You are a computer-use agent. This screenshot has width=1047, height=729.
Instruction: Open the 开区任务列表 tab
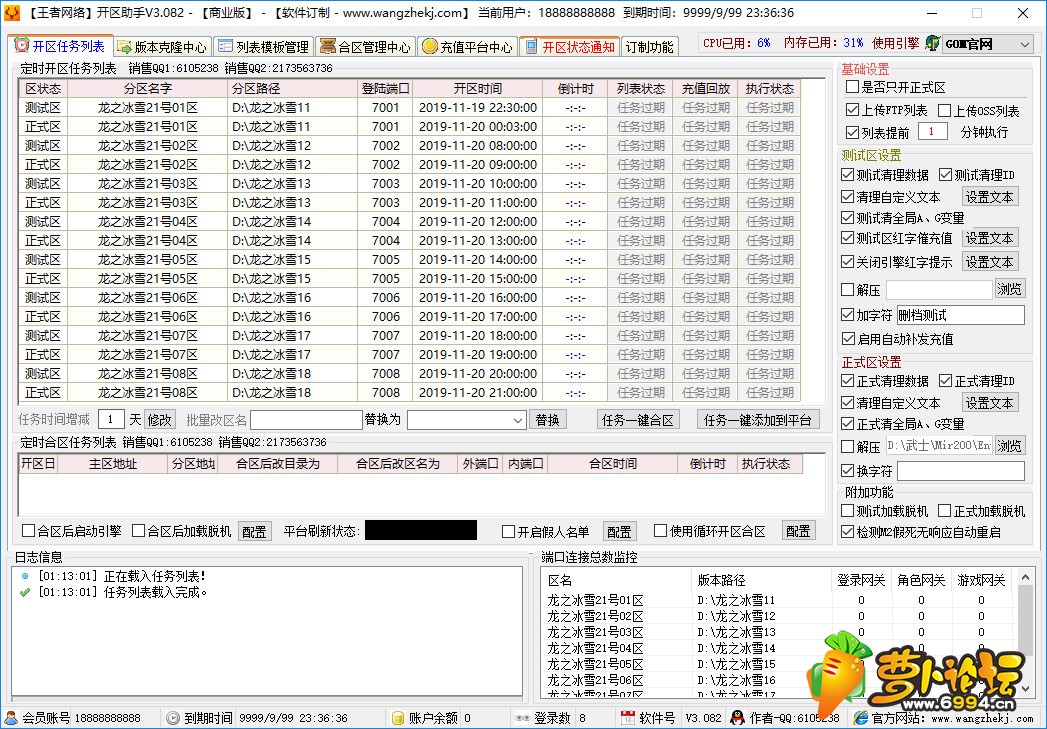(x=62, y=46)
